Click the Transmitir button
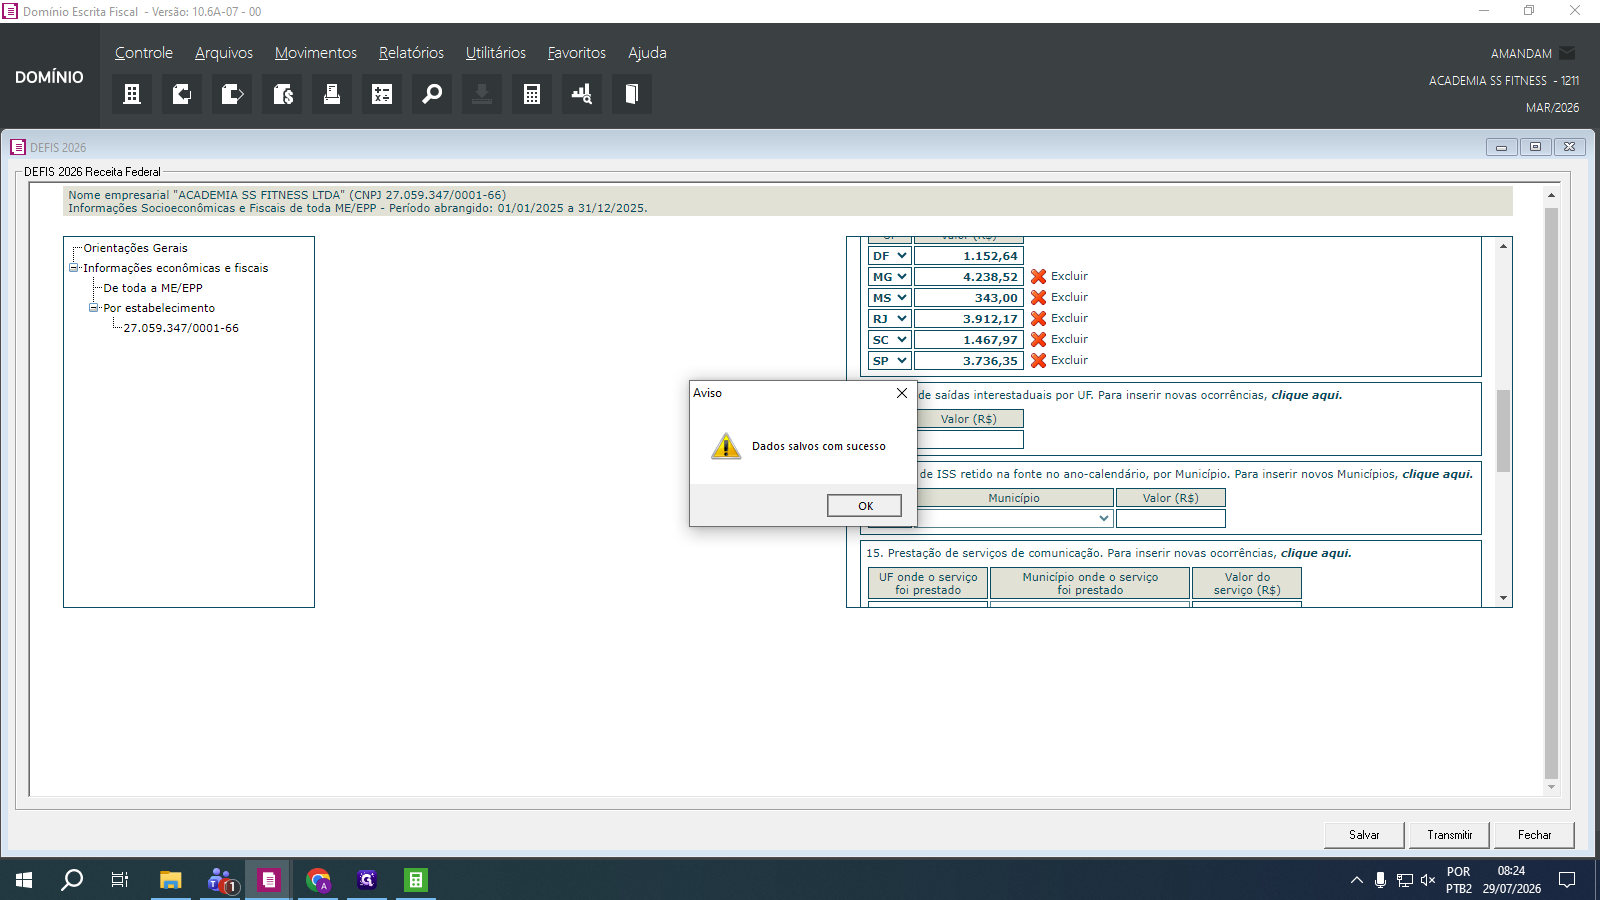The width and height of the screenshot is (1600, 900). tap(1450, 835)
